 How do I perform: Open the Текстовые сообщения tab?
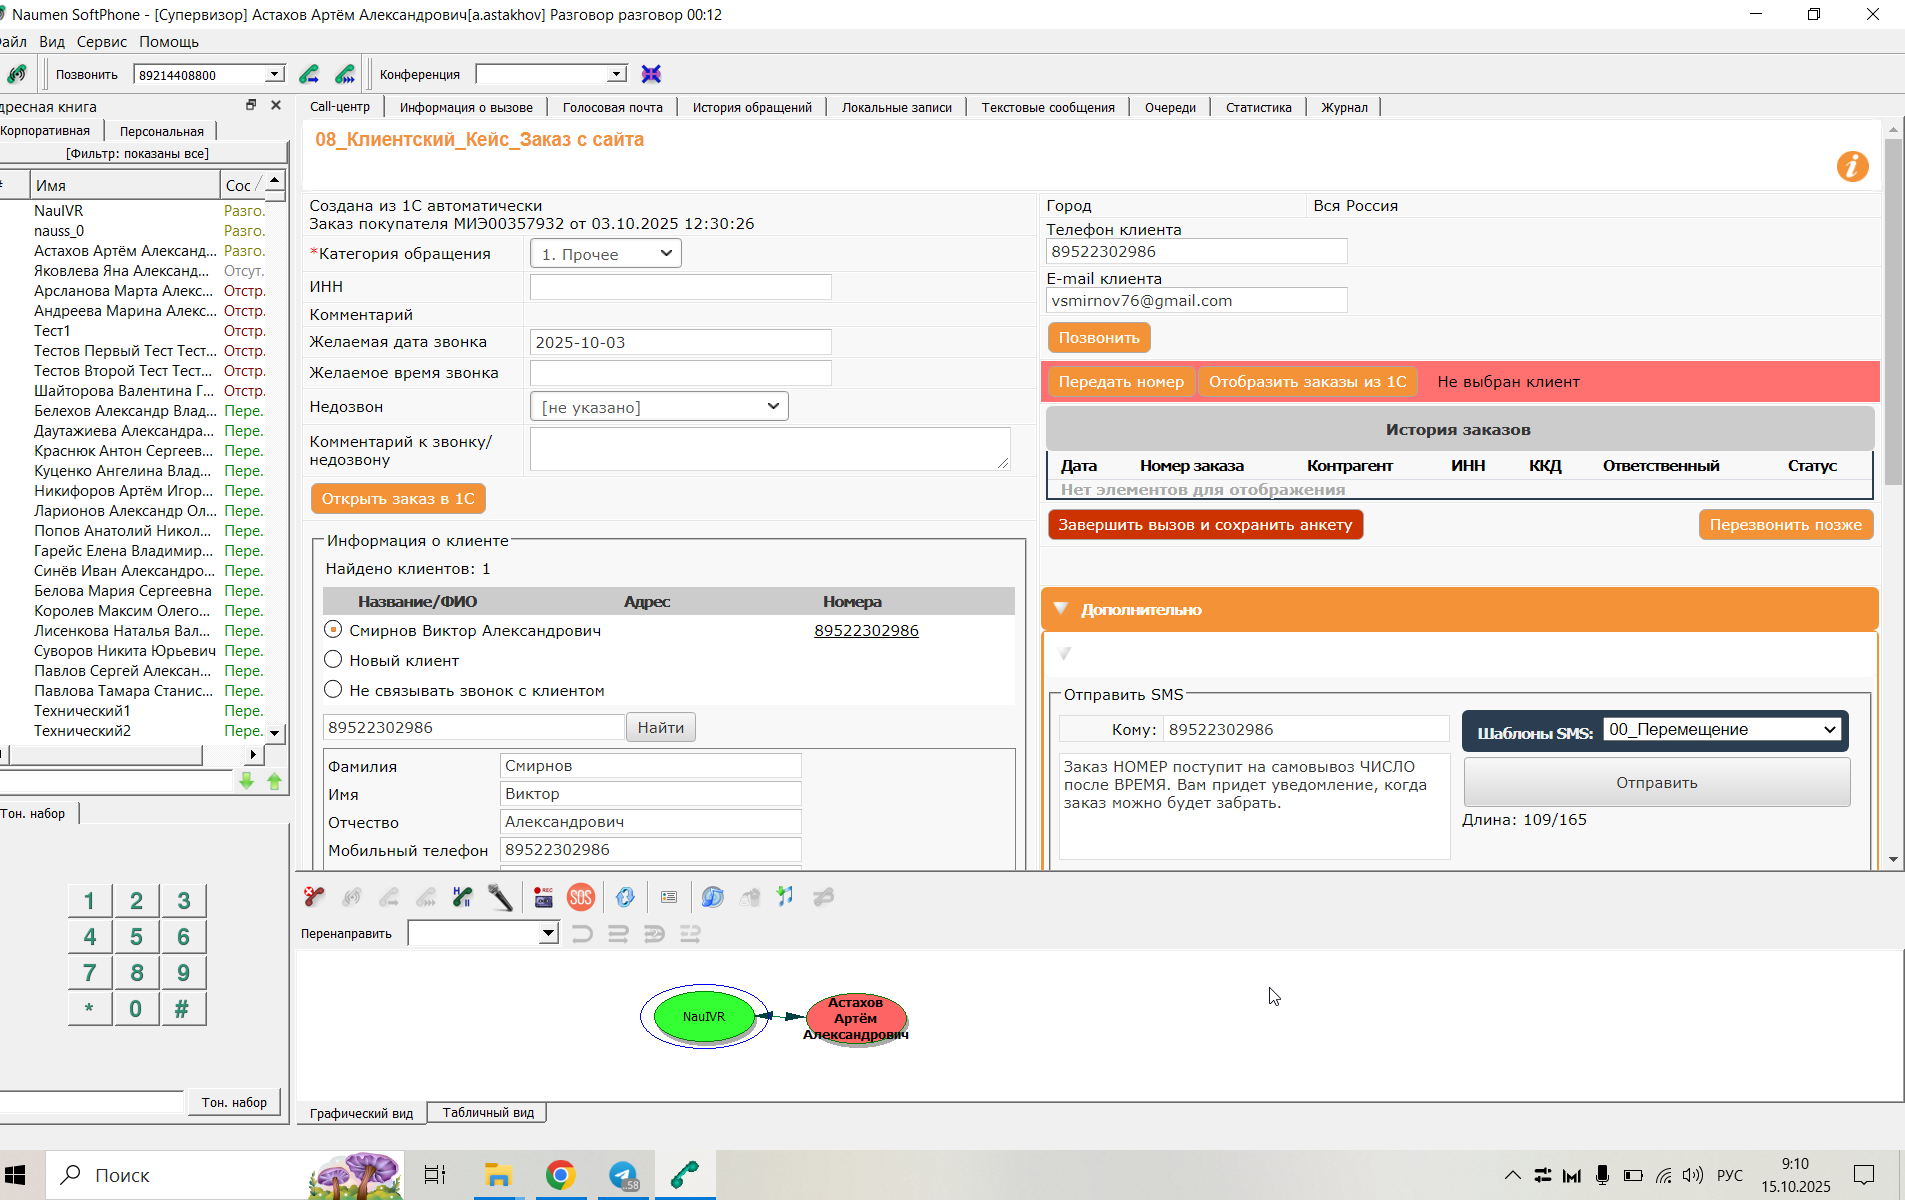pyautogui.click(x=1048, y=107)
